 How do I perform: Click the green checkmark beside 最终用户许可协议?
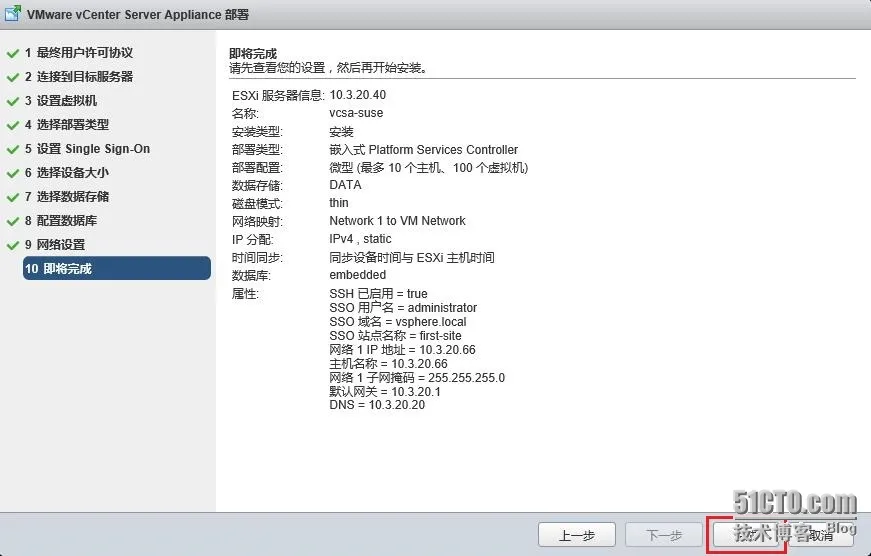coord(13,54)
